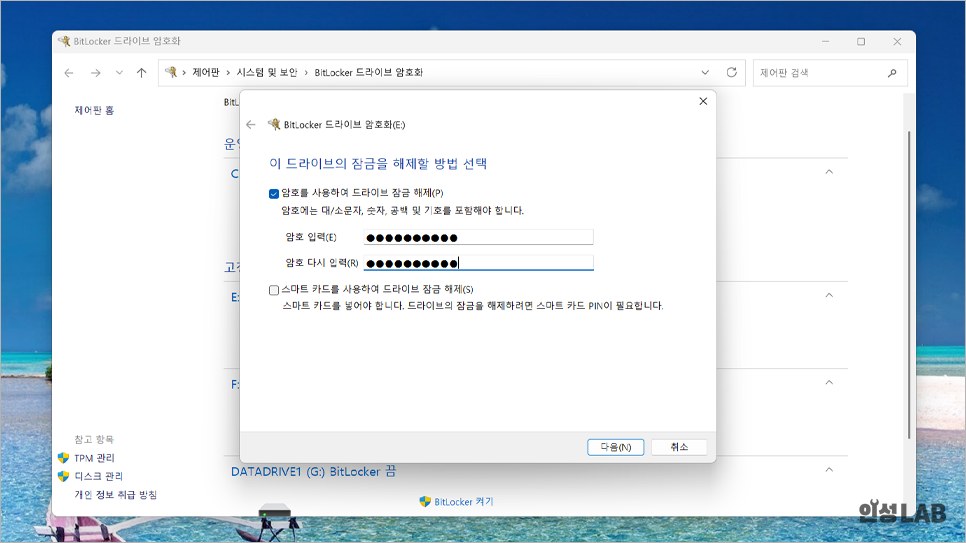Click BitLocker 켜기 link for G: drive
The image size is (966, 543).
tap(463, 502)
